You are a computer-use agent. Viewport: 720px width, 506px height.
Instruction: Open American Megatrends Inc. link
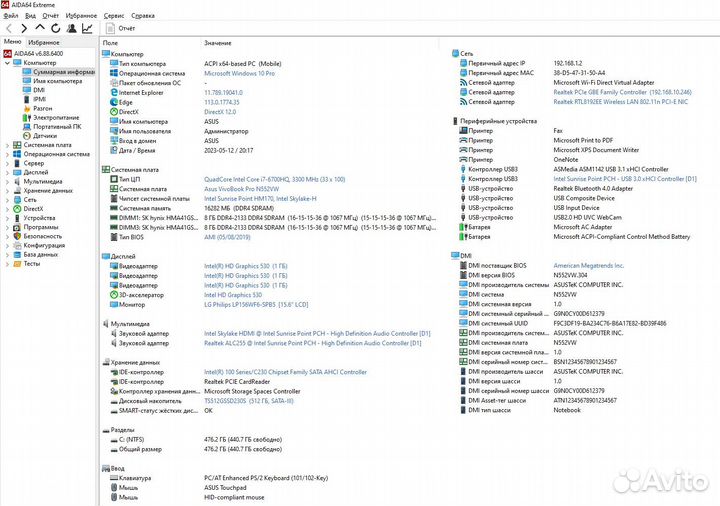click(589, 266)
